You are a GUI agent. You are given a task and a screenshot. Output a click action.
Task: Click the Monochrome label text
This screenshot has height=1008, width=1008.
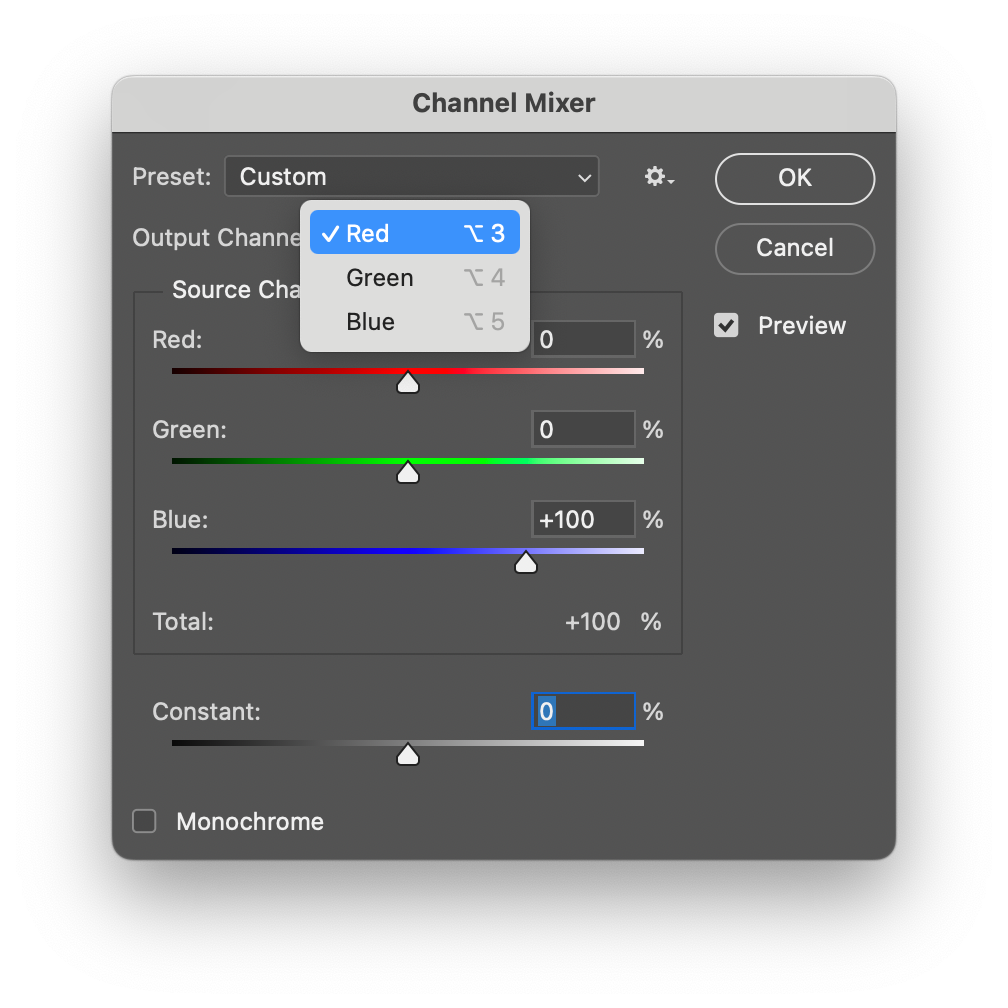coord(250,822)
